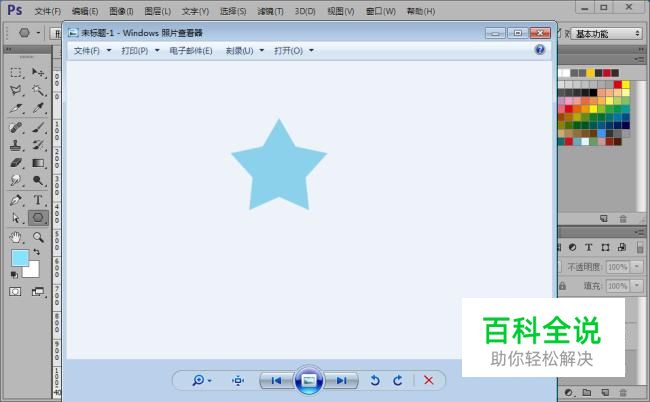Image resolution: width=650 pixels, height=402 pixels.
Task: Open Photoshop 视图(V) menu
Action: [x=341, y=11]
